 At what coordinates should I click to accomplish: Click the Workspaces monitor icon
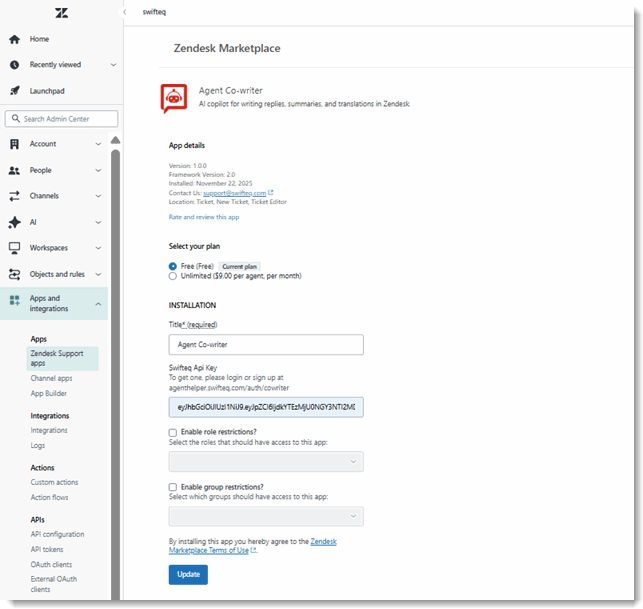tap(14, 248)
